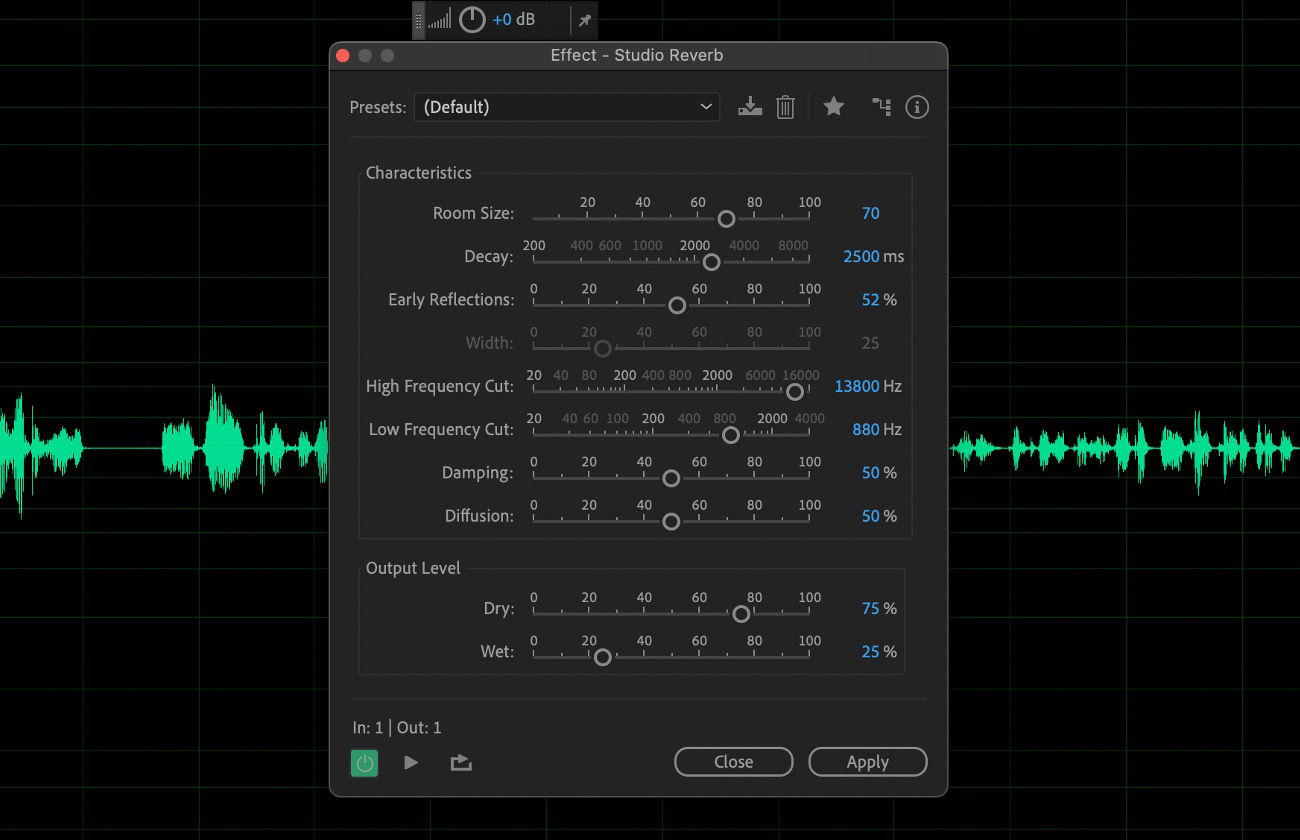
Task: Apply the reverb effect
Action: pos(867,761)
